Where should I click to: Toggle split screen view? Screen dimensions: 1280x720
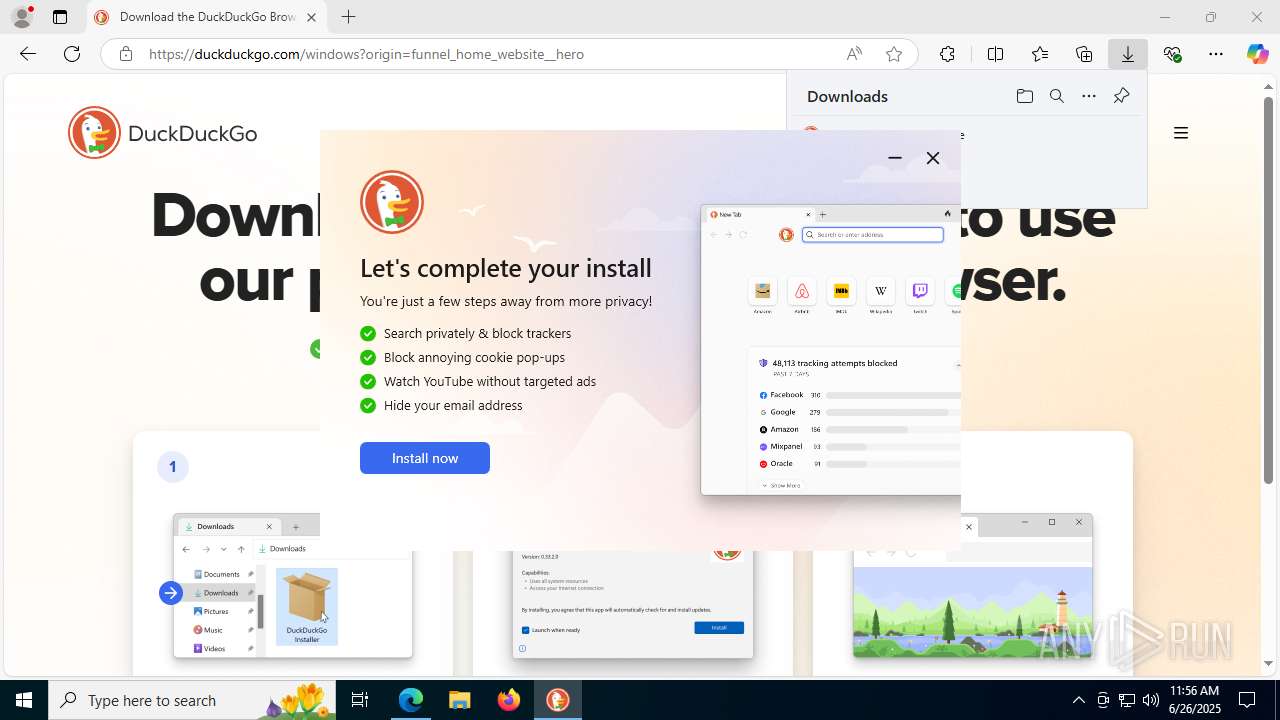pos(995,54)
